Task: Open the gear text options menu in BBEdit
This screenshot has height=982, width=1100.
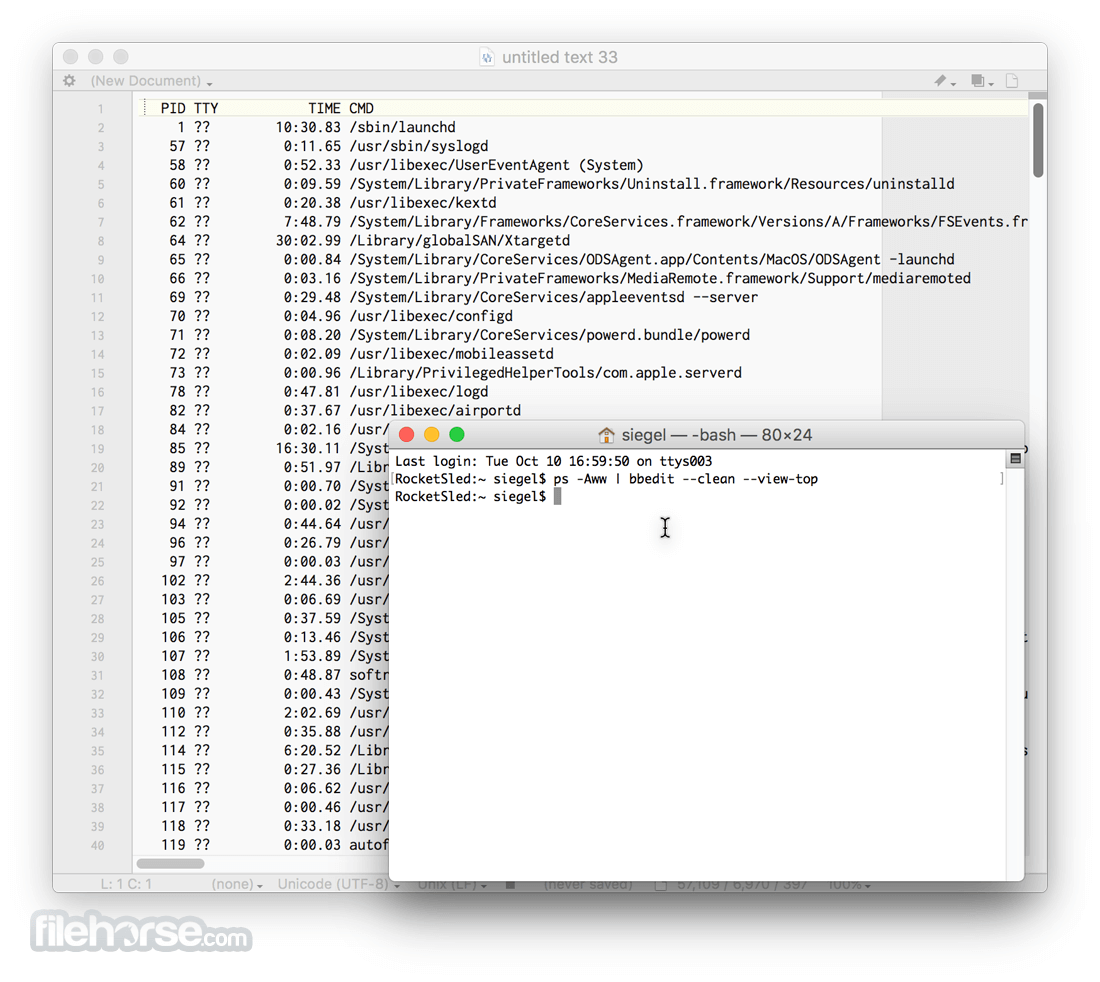Action: pos(69,81)
